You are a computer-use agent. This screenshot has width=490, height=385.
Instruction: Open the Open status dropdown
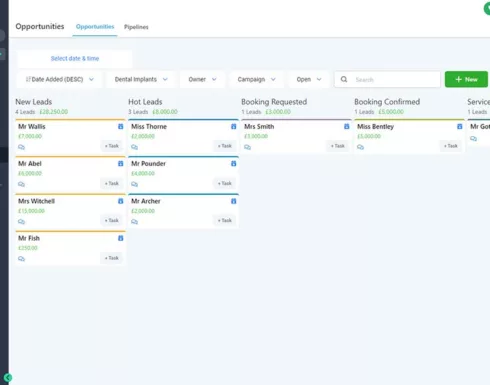tap(309, 79)
